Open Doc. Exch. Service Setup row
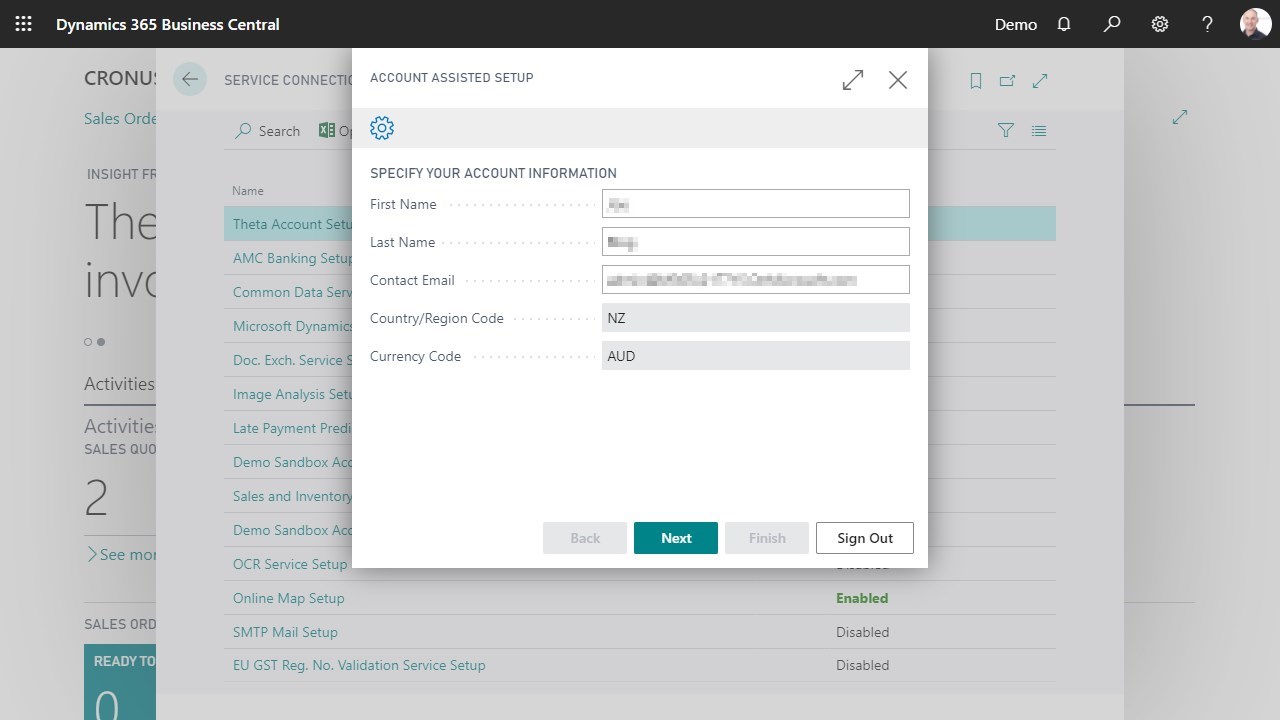Viewport: 1280px width, 720px height. pos(292,360)
